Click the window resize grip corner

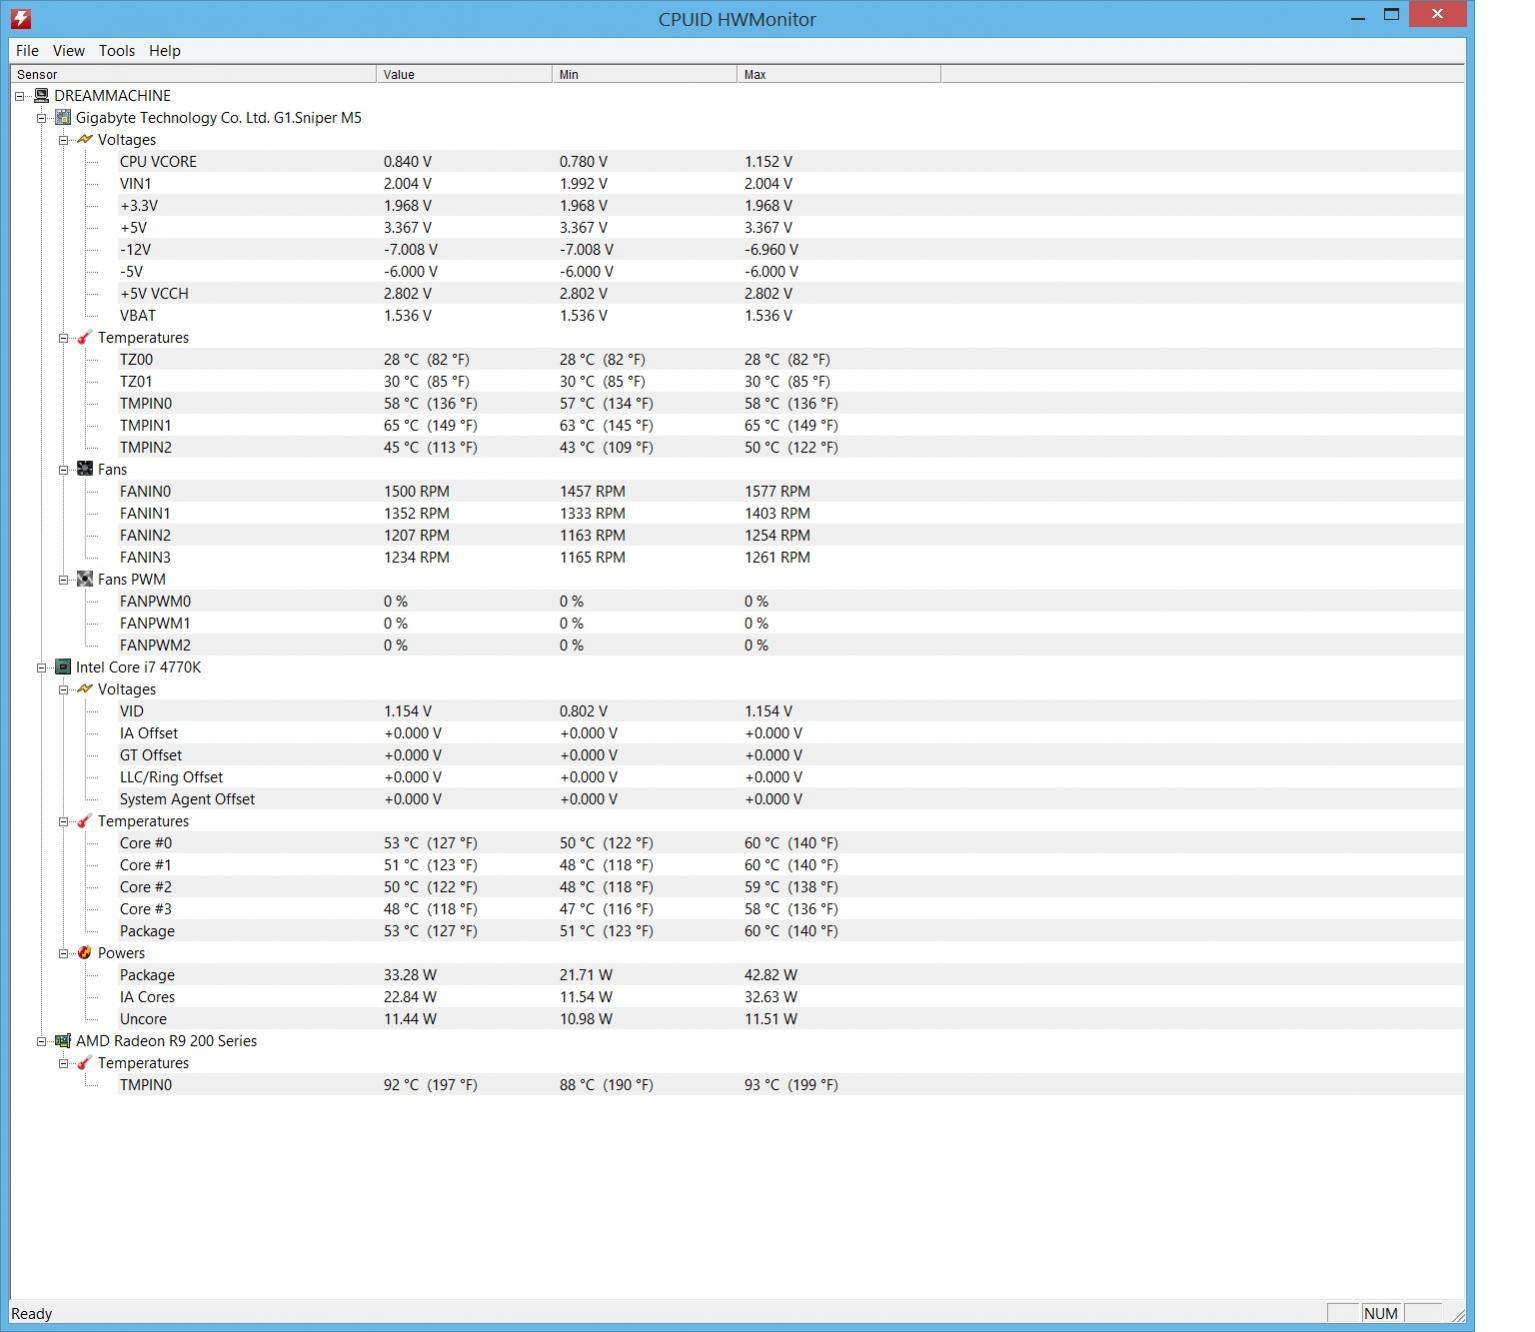[x=1458, y=1316]
